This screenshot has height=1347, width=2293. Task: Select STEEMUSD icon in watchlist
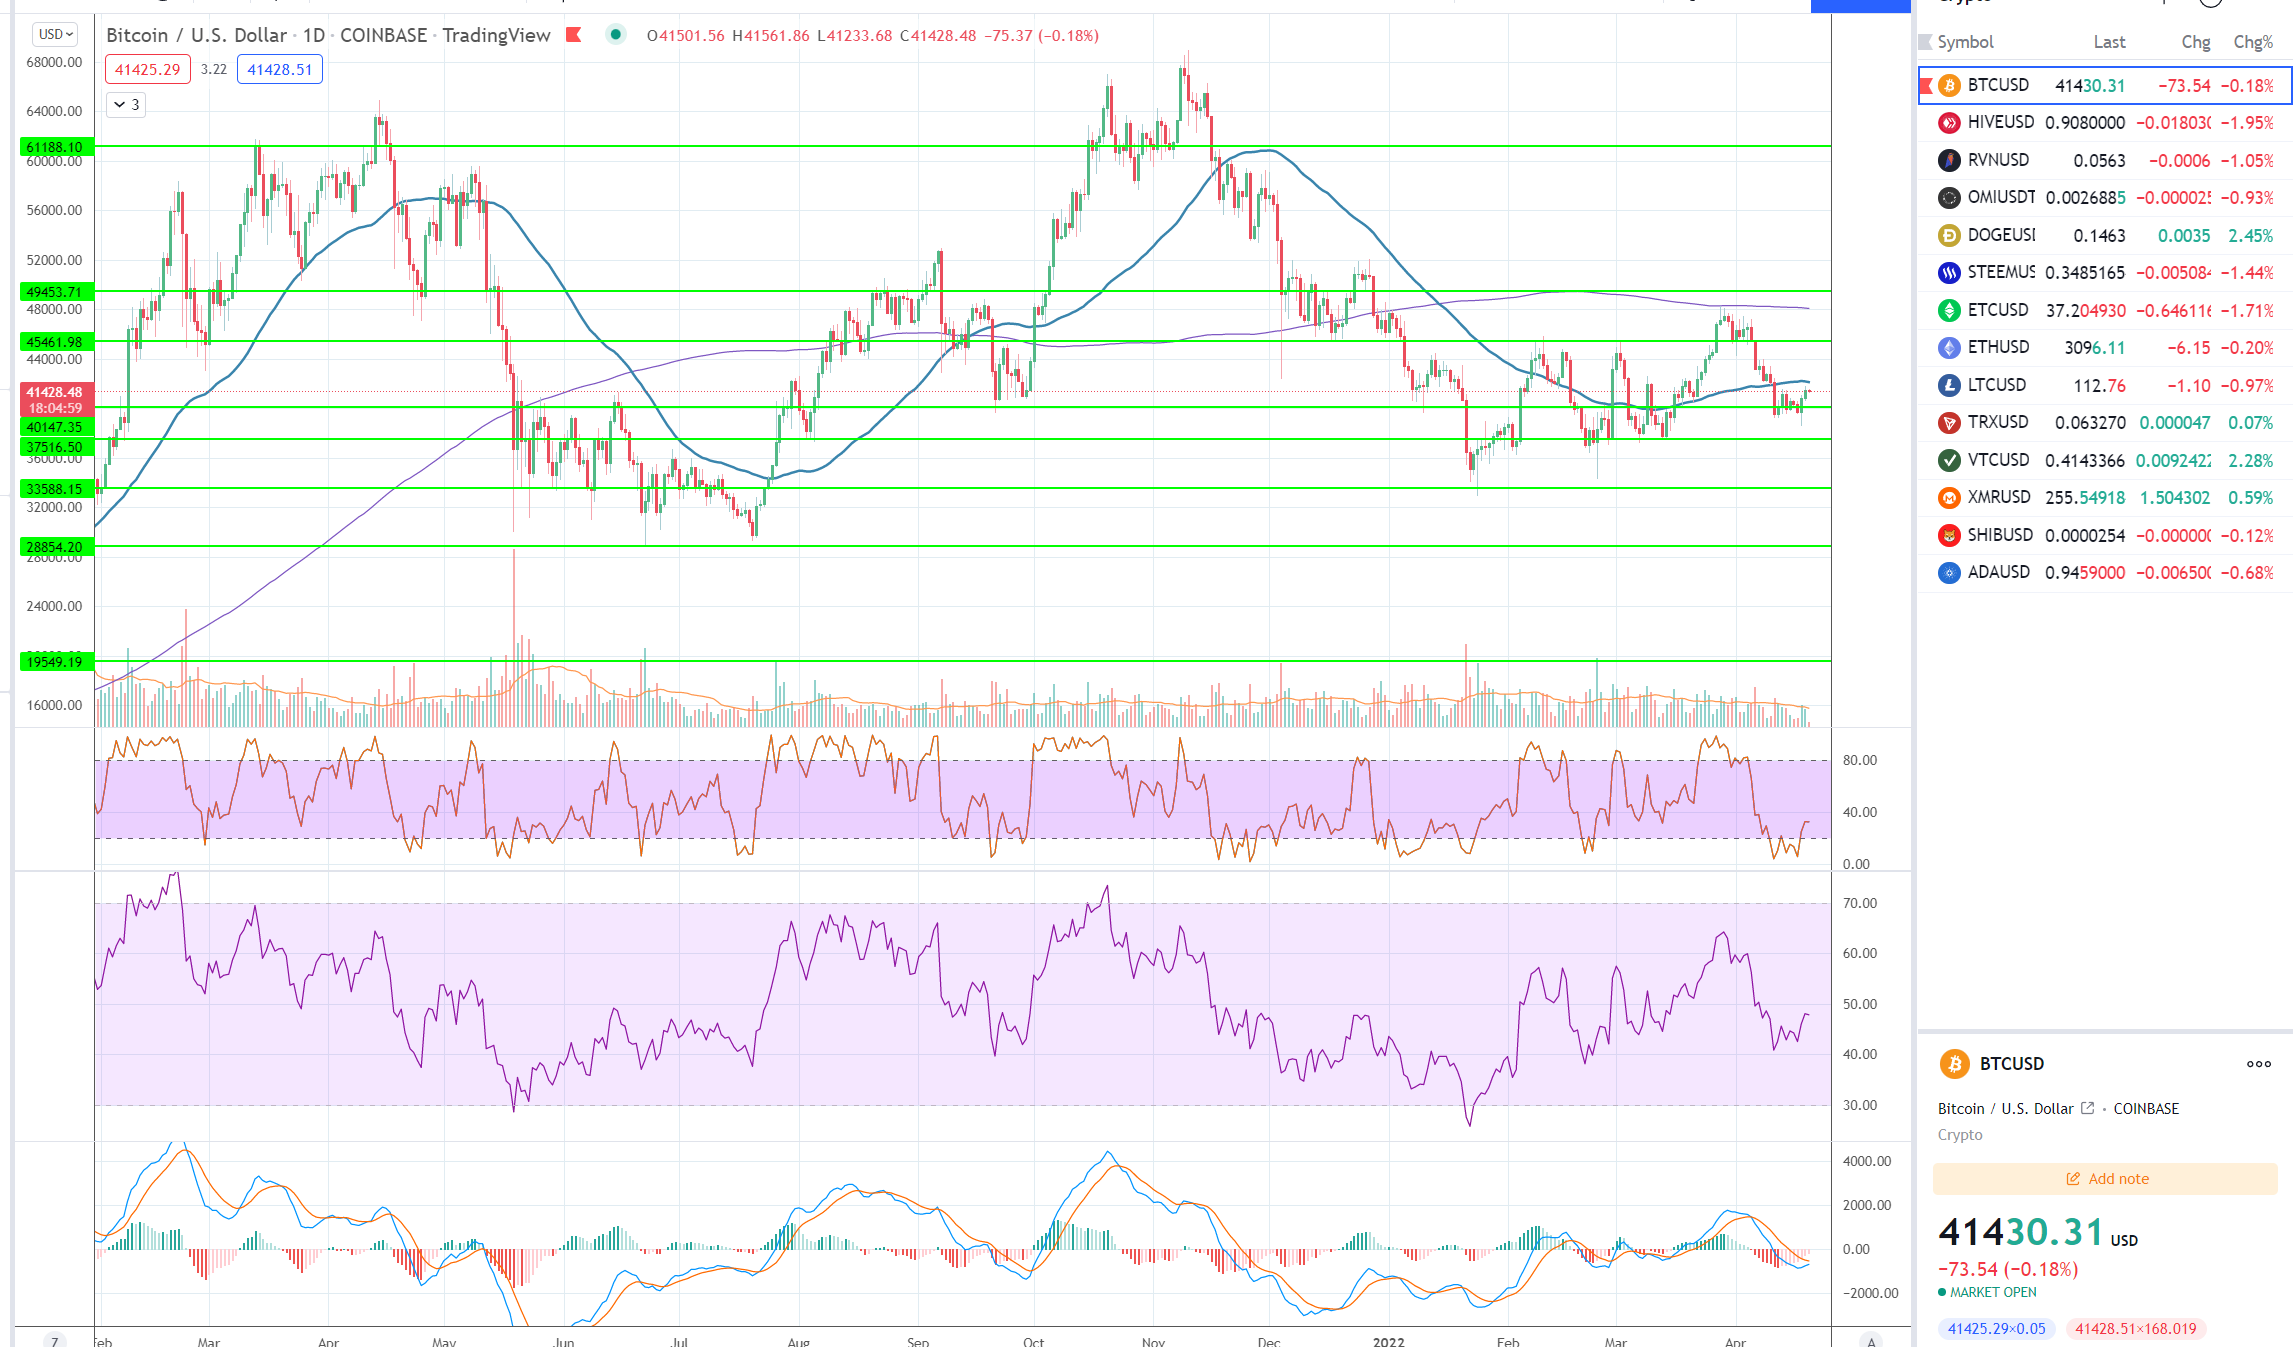click(1949, 273)
